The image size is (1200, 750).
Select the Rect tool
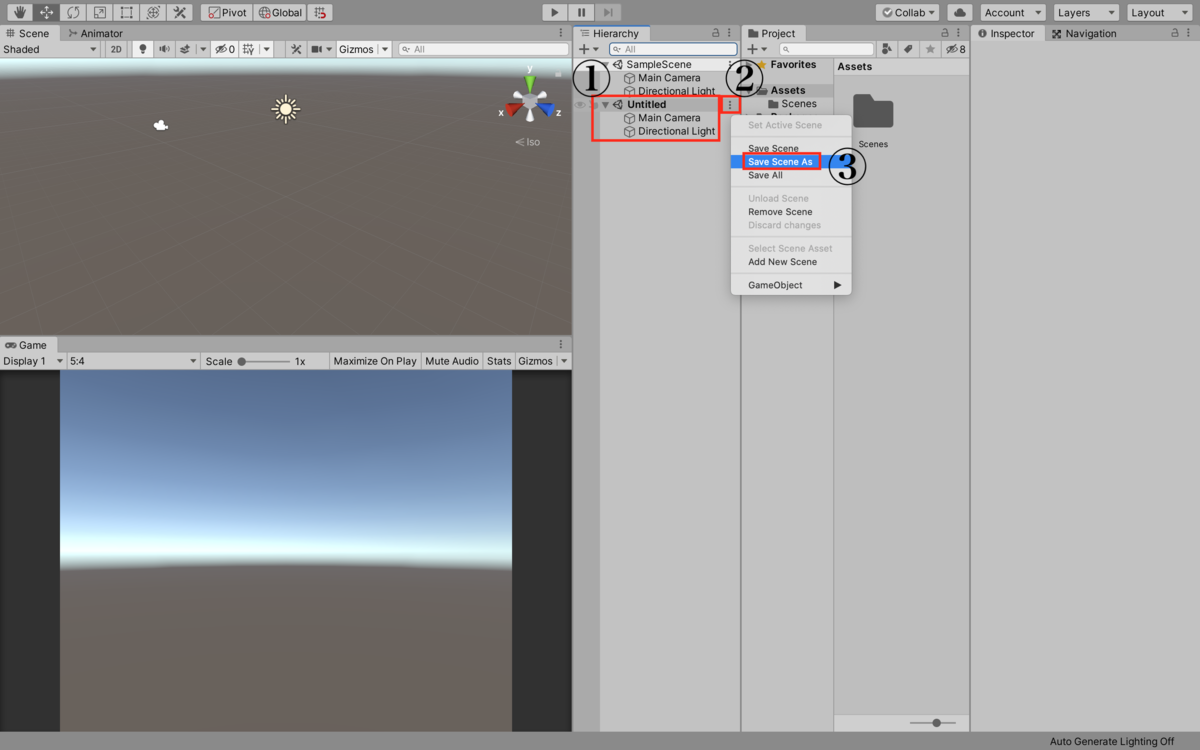tap(126, 13)
